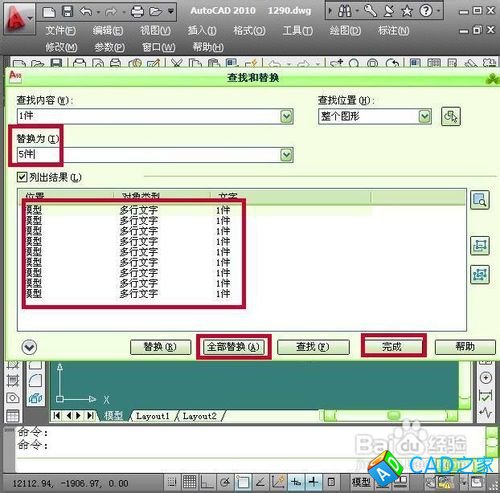This screenshot has width=500, height=493.
Task: Open the 替换为 history dropdown arrow
Action: click(x=287, y=155)
